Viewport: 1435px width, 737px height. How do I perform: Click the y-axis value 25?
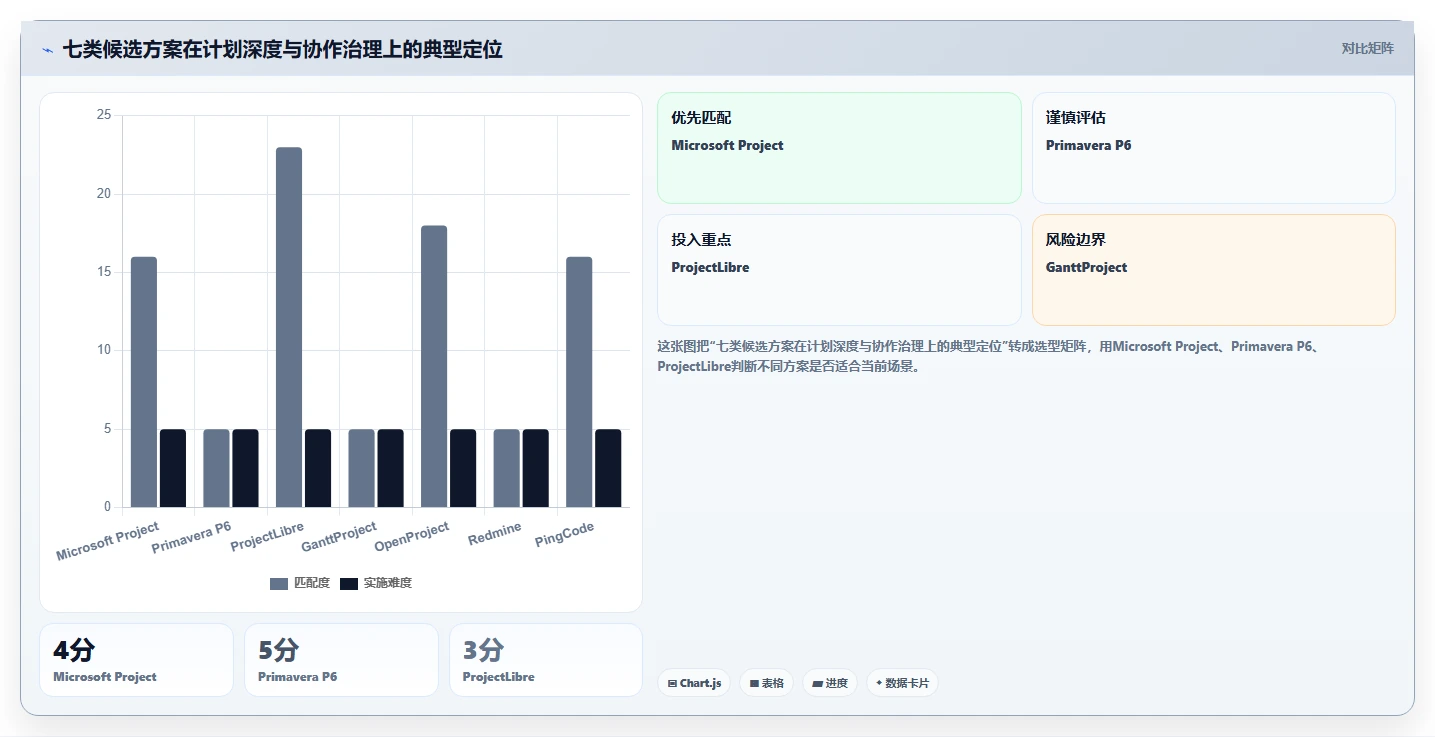[104, 115]
